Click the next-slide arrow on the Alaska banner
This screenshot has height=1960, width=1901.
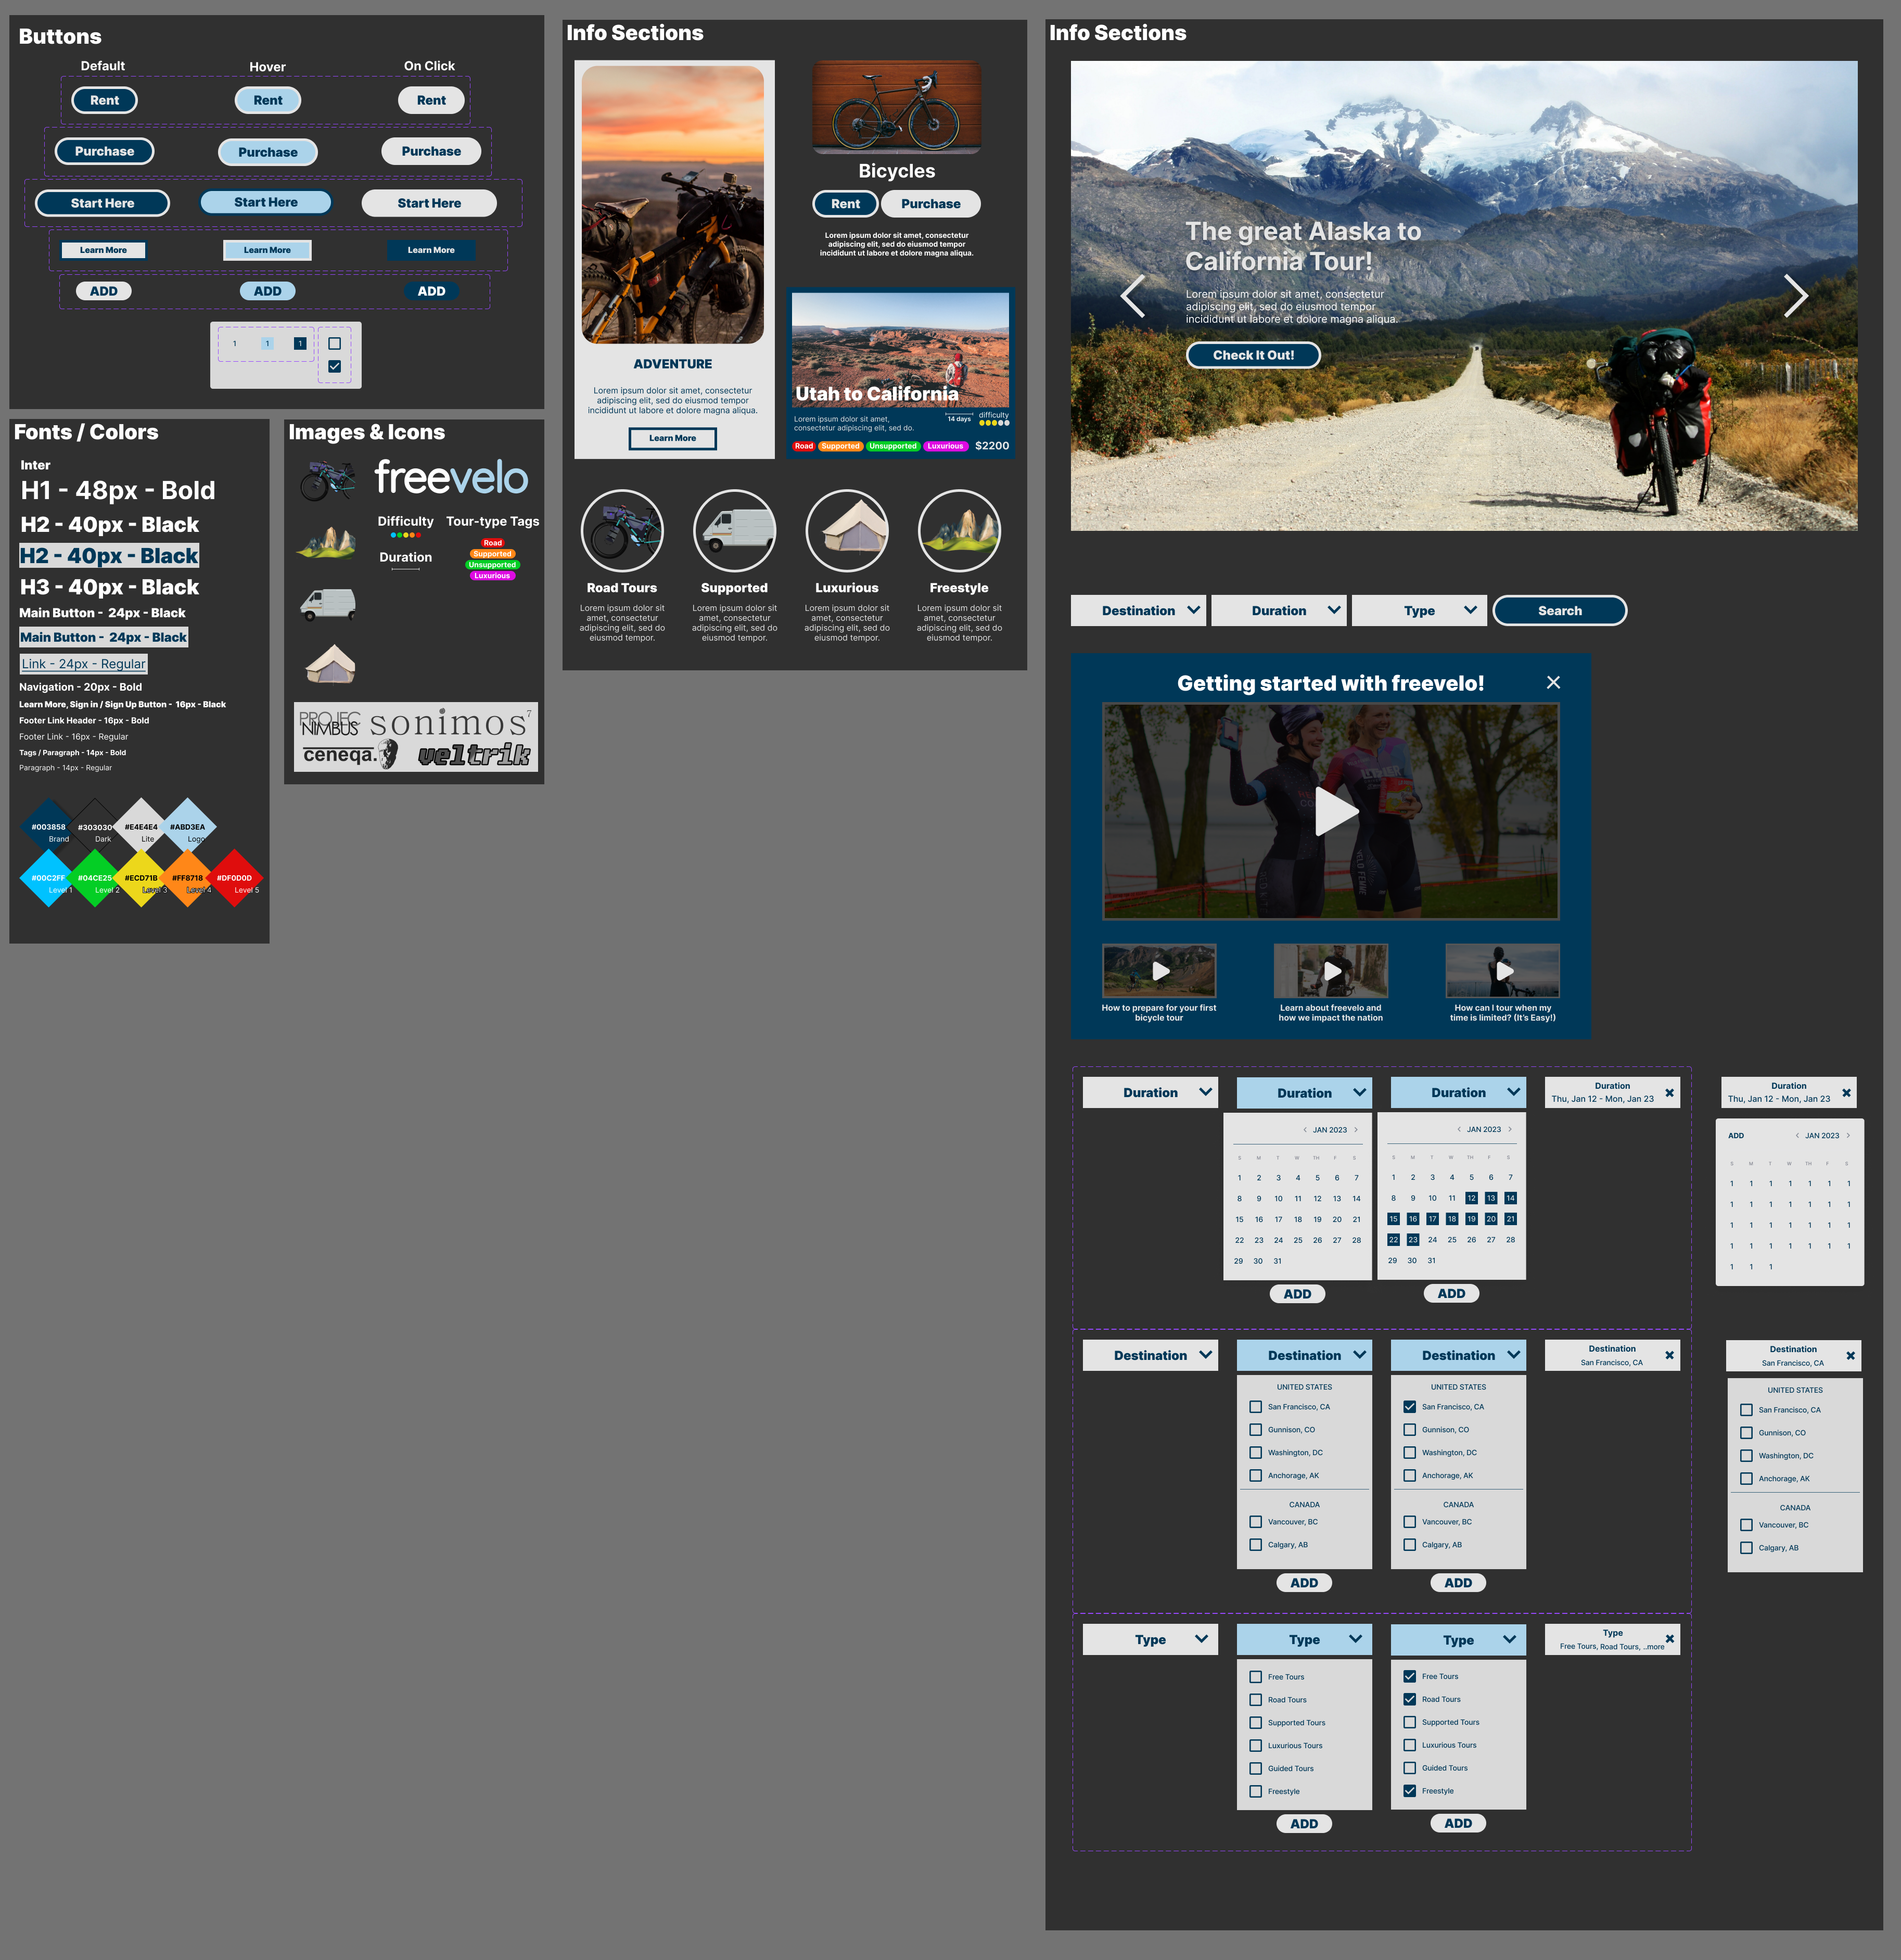pyautogui.click(x=1796, y=296)
